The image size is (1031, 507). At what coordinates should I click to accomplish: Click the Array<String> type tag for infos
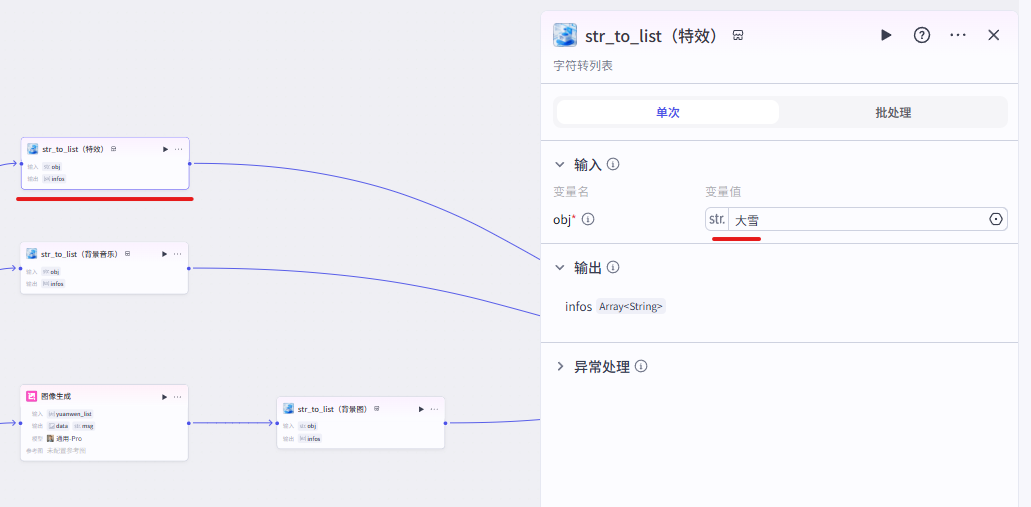[631, 306]
